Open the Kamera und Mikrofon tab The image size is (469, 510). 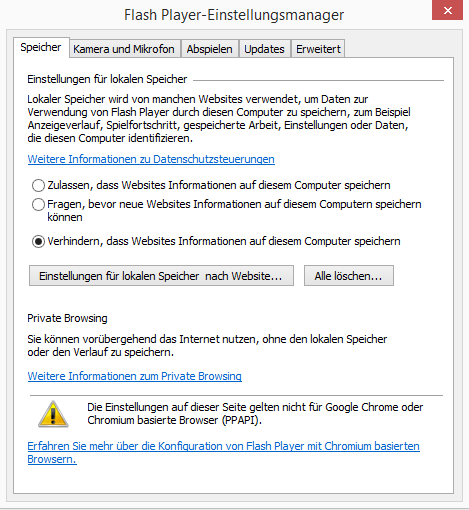(x=124, y=49)
